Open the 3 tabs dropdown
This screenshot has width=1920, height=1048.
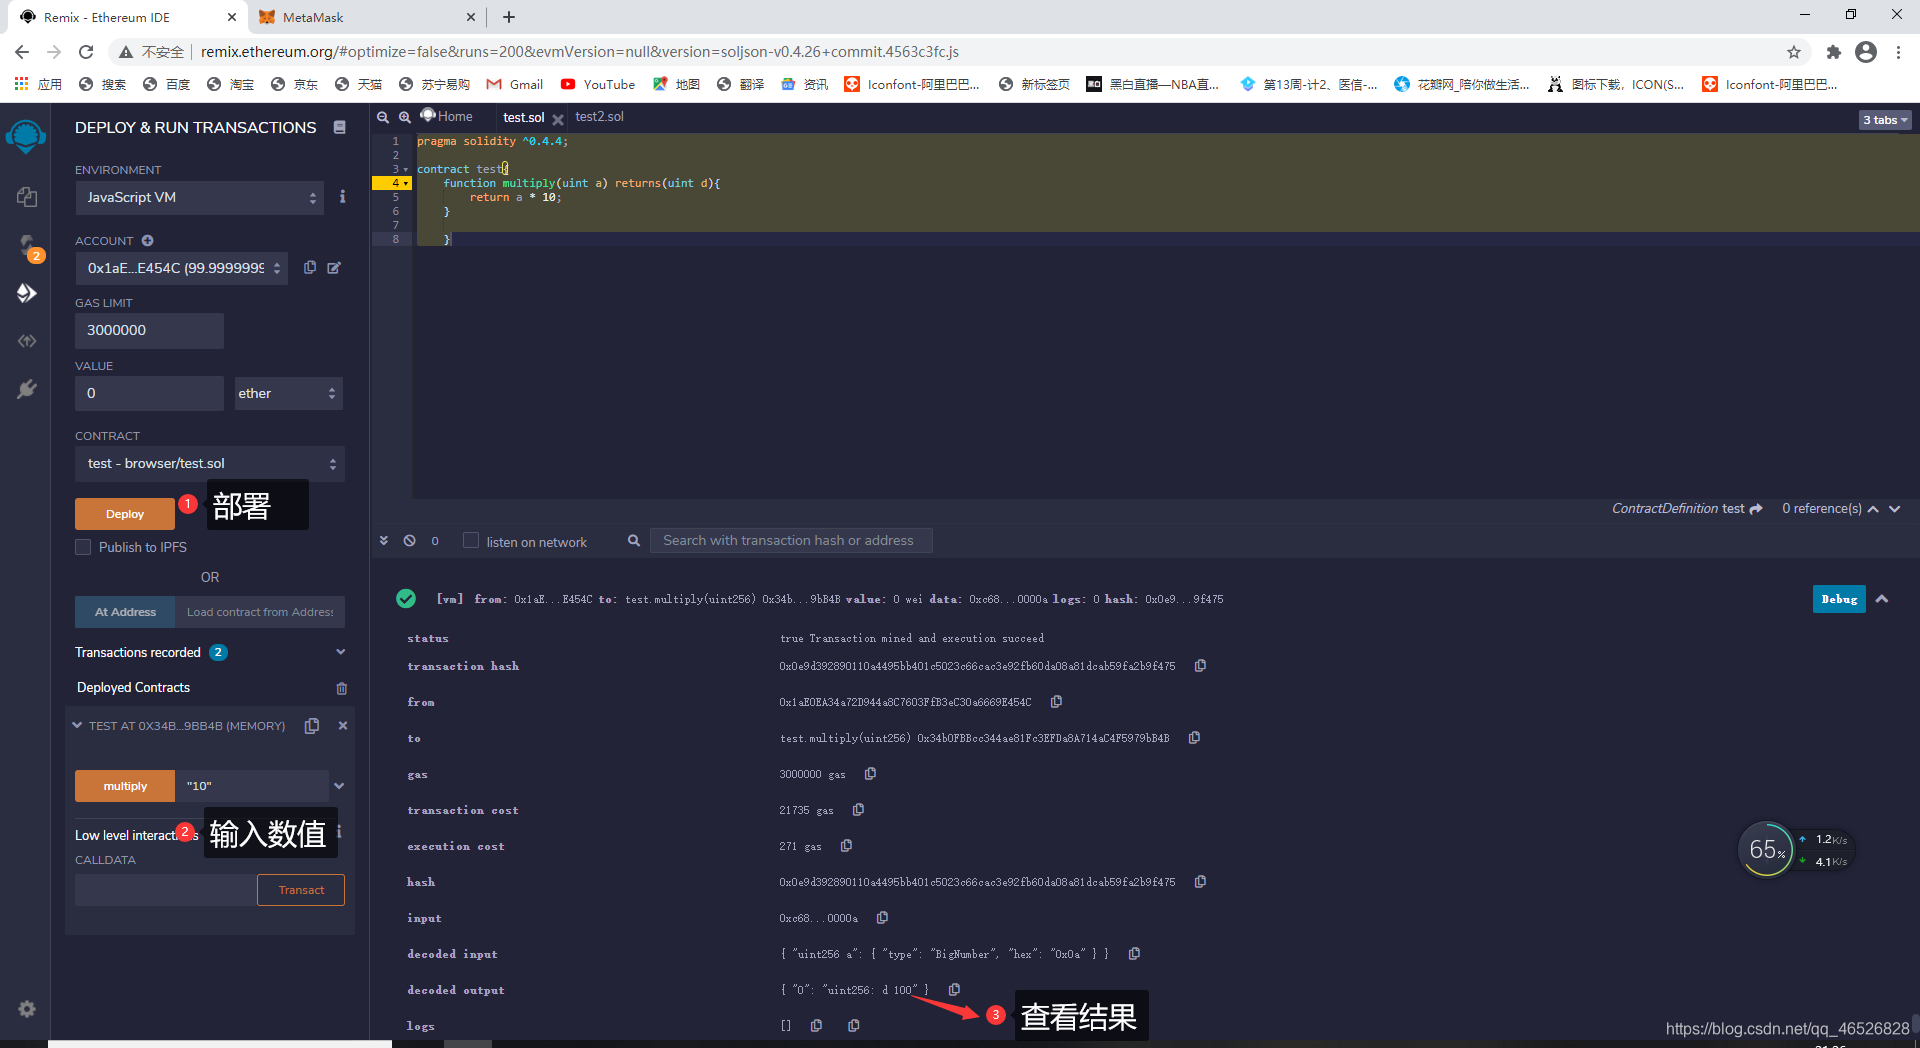pos(1885,120)
